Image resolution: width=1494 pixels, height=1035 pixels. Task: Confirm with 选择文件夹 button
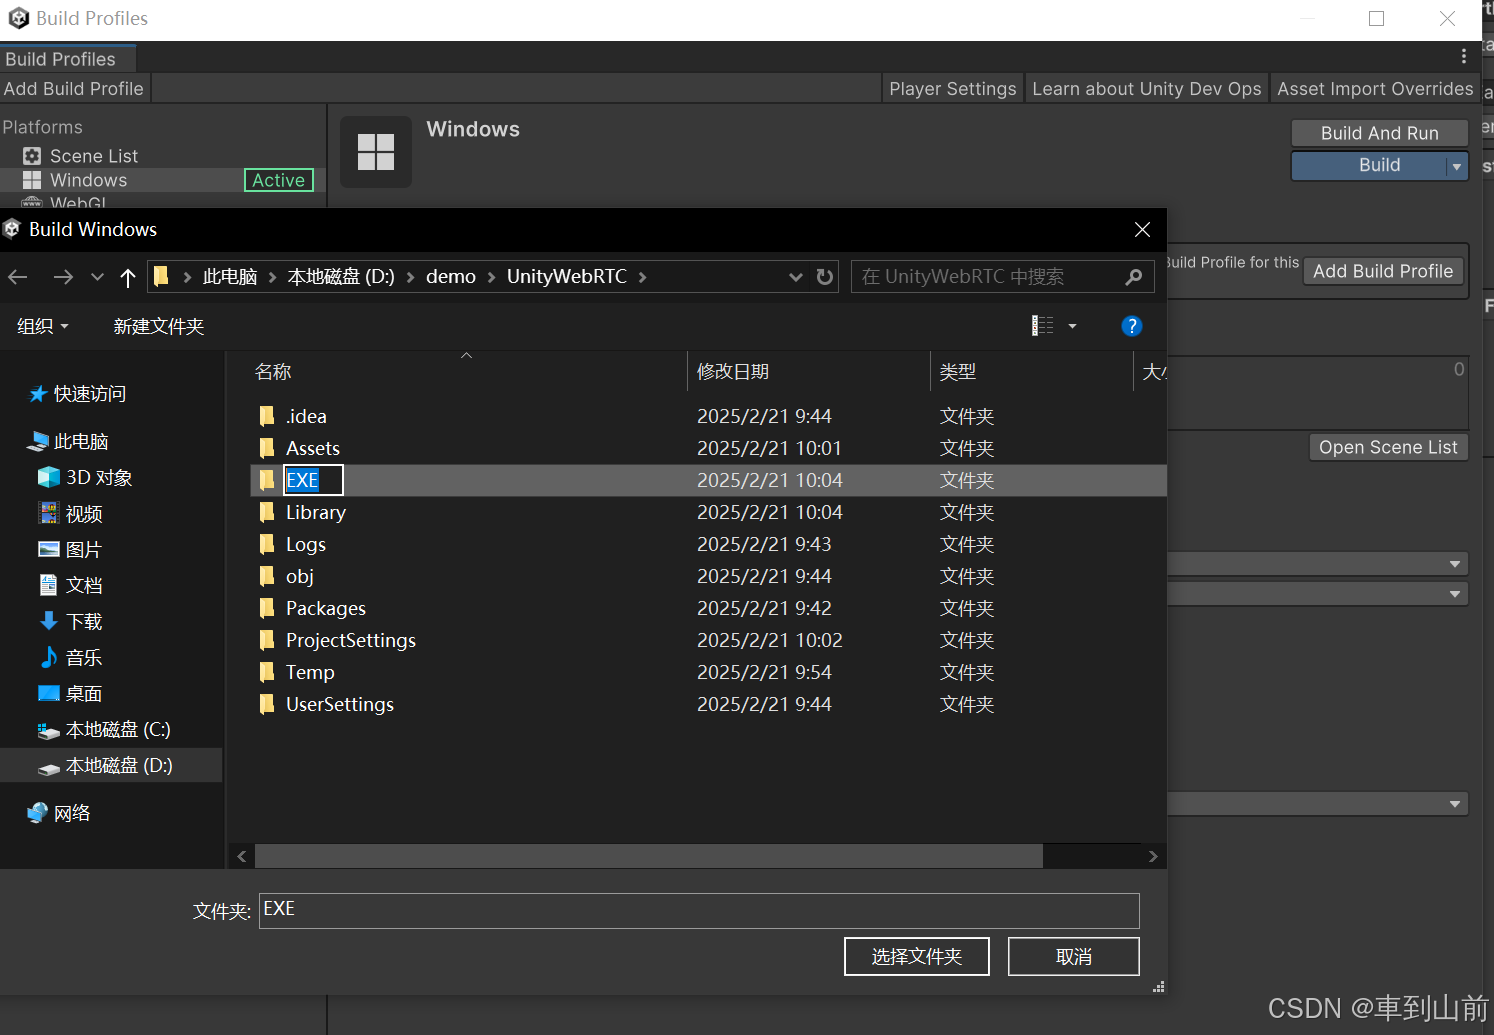[x=917, y=956]
